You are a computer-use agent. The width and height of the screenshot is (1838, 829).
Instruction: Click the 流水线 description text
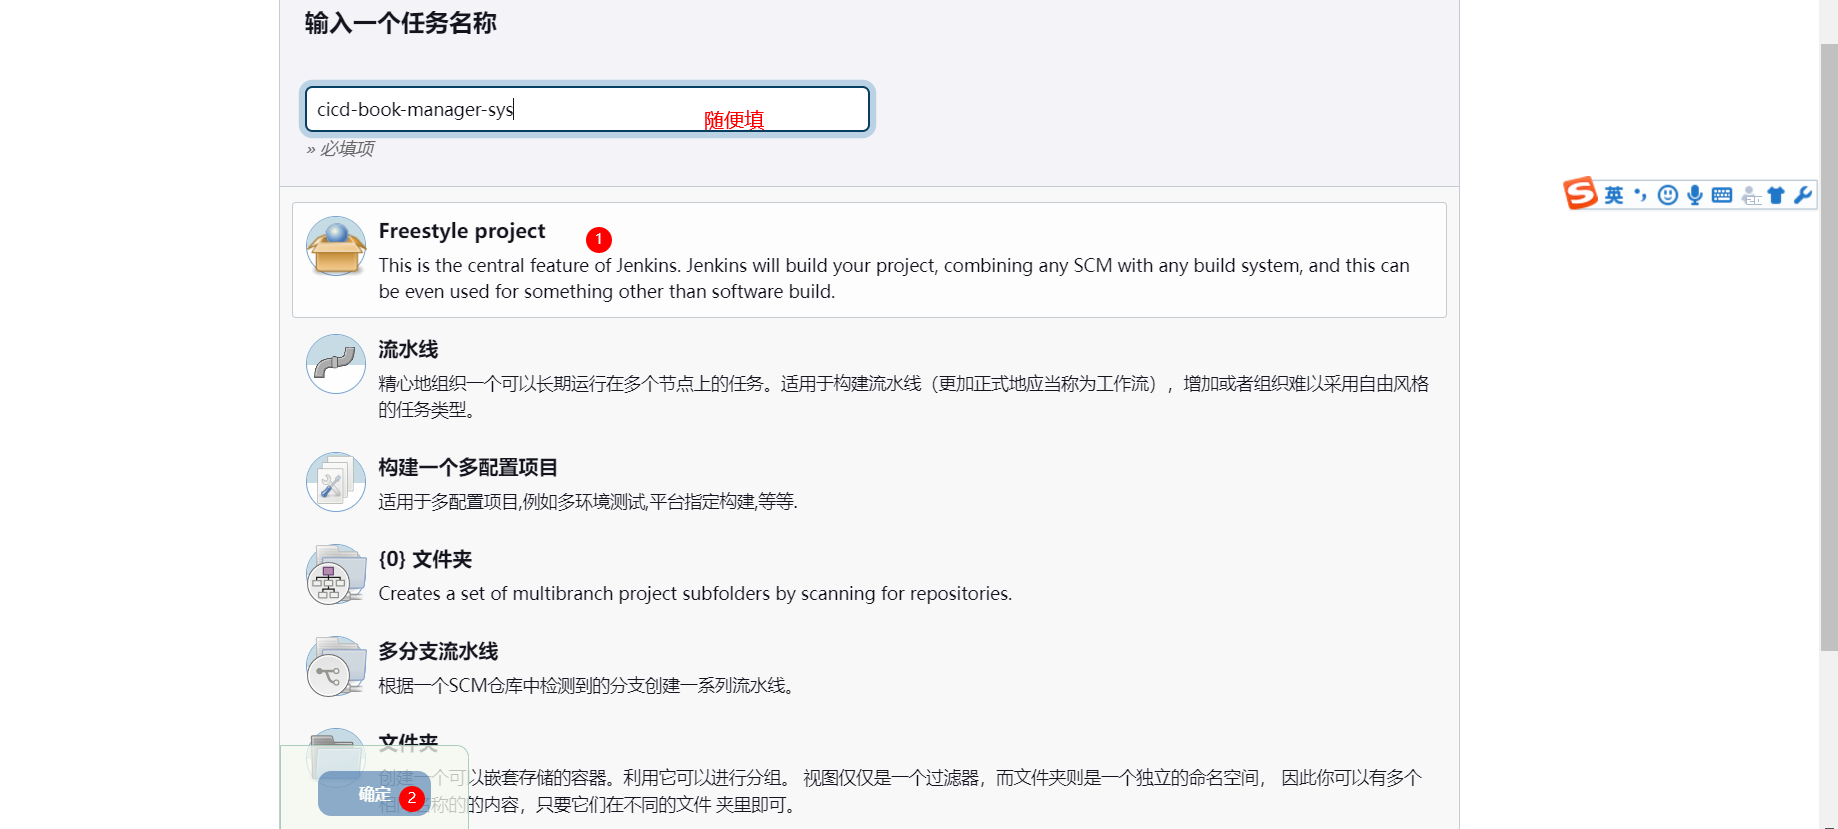[x=904, y=396]
